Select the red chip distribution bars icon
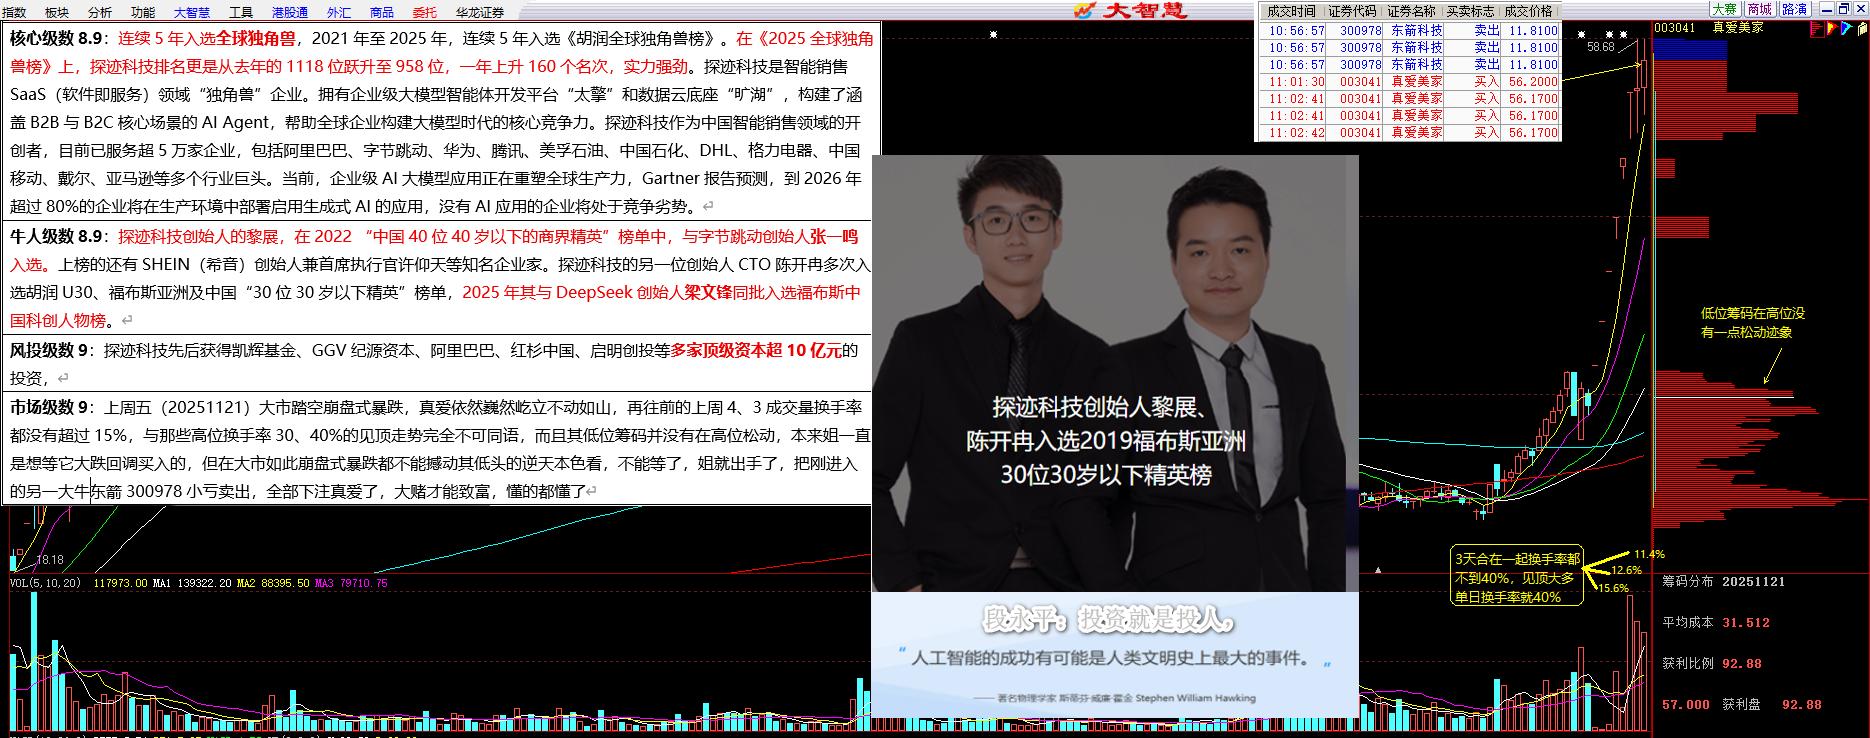 (1816, 29)
